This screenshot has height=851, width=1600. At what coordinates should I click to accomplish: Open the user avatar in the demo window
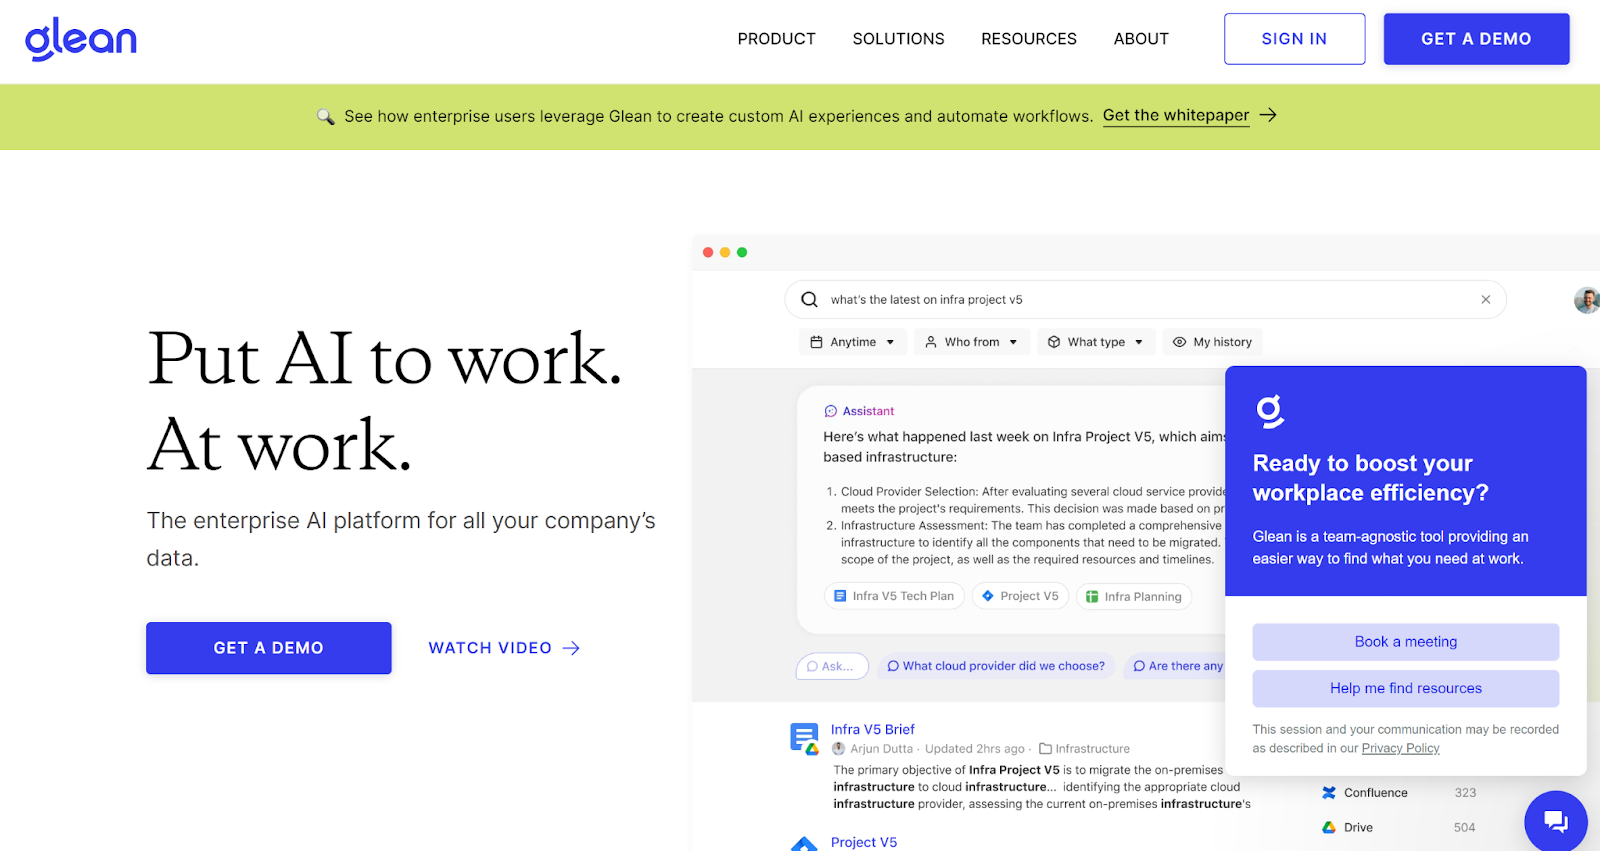pos(1587,300)
